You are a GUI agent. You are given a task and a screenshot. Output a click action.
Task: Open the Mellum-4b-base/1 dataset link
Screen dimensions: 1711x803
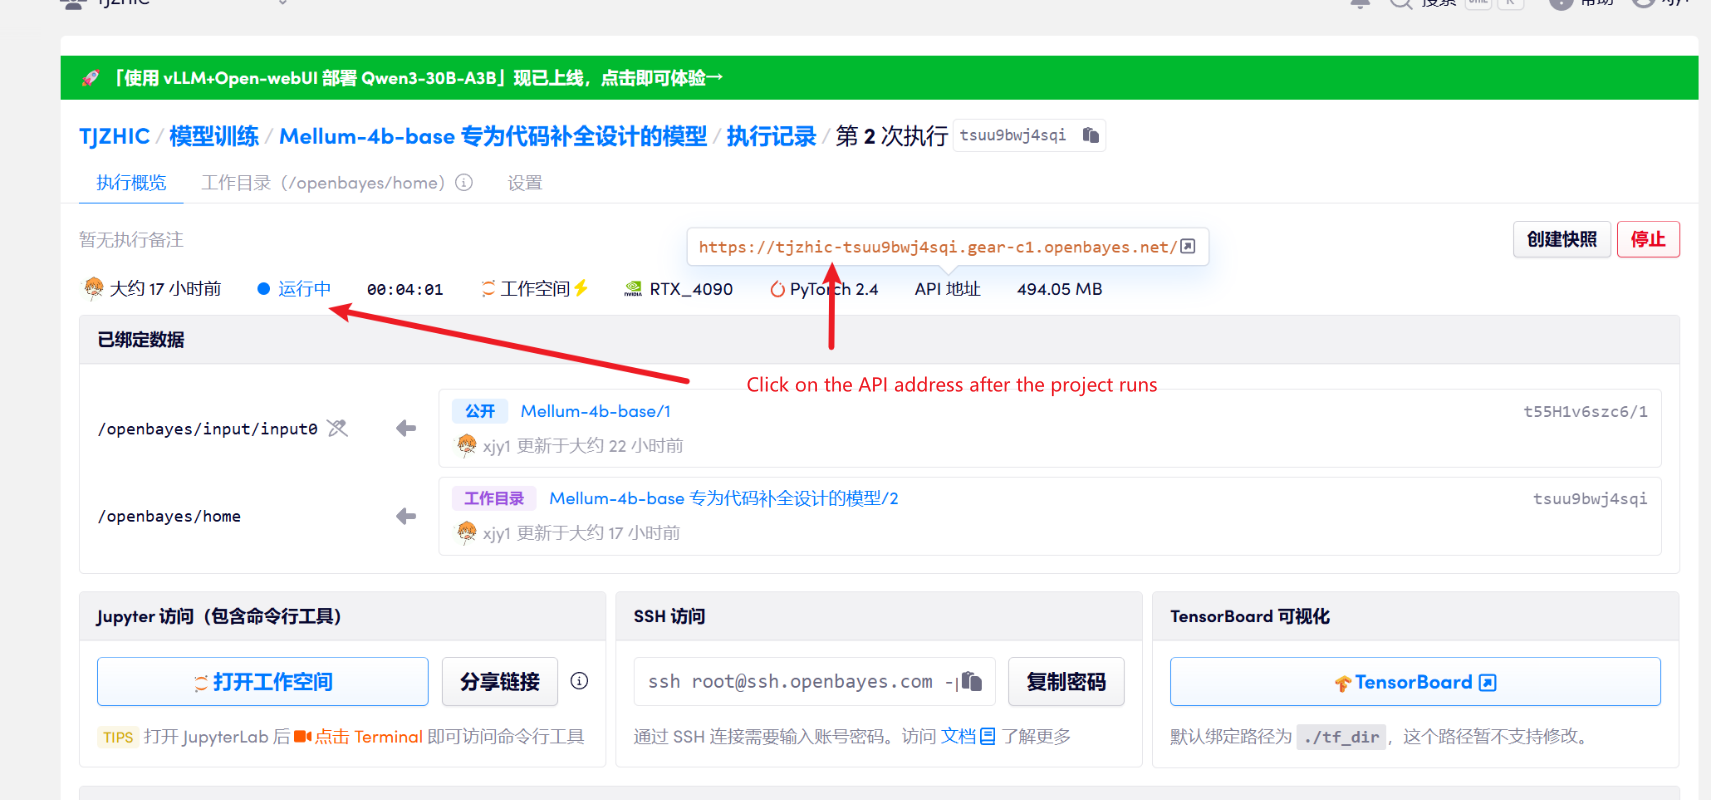[595, 411]
